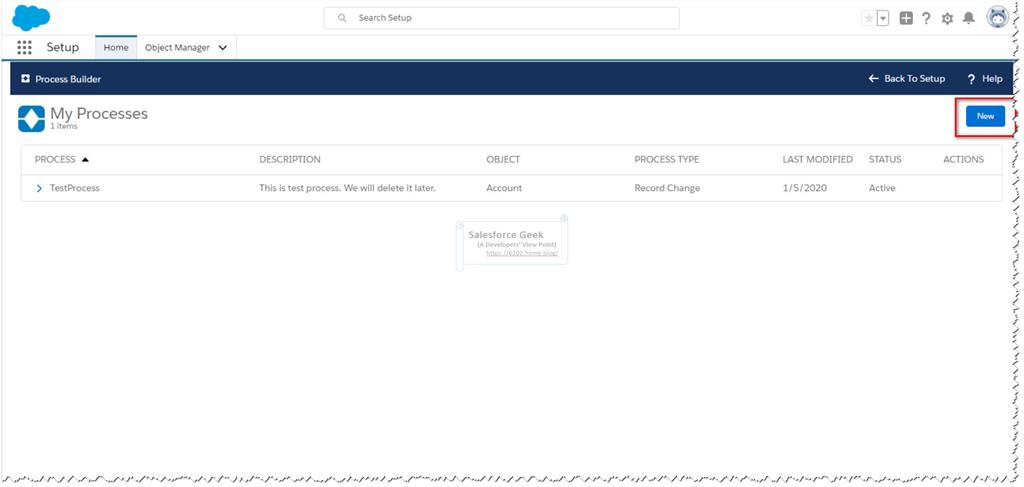Open the favorites list dropdown arrow

[883, 18]
